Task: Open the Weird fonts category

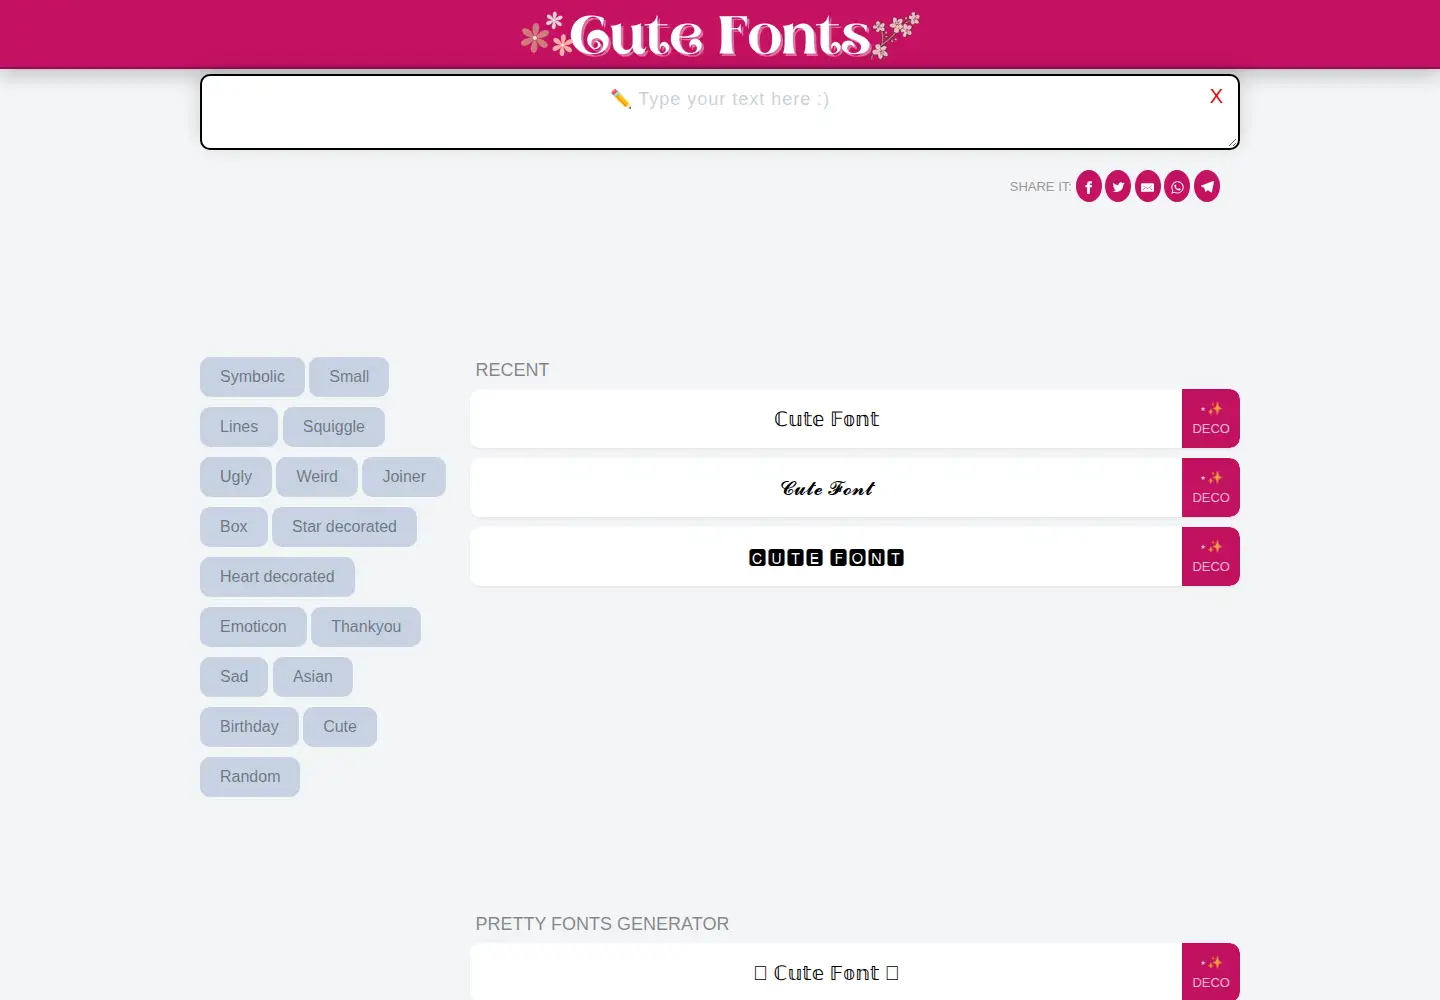Action: (317, 477)
